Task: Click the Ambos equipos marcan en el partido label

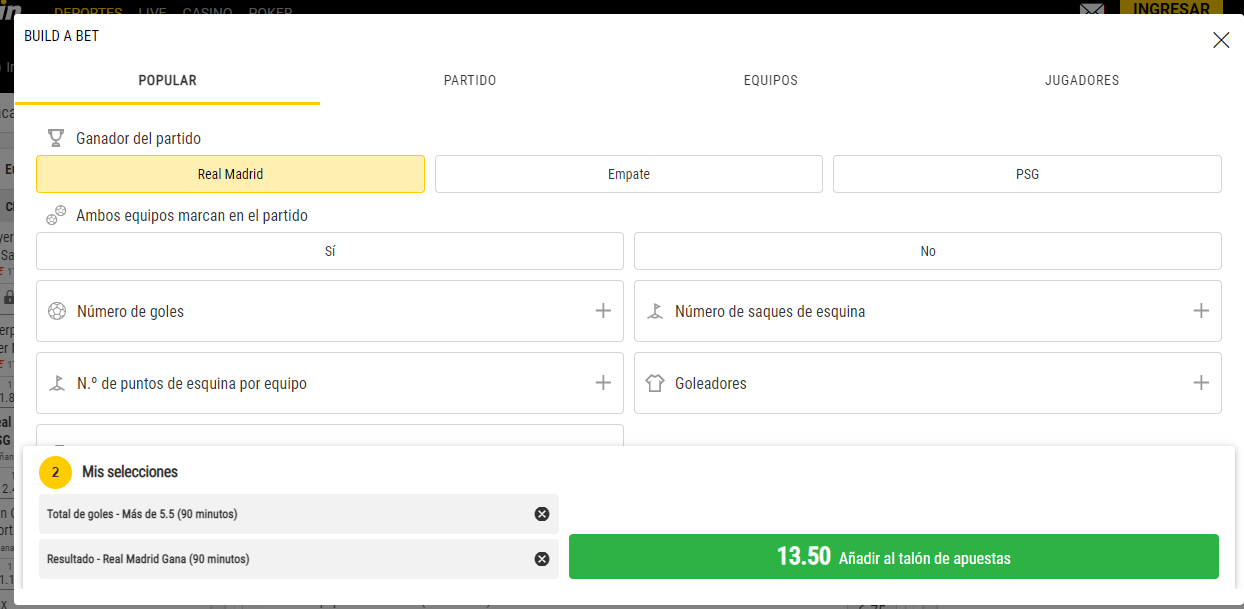Action: coord(192,215)
